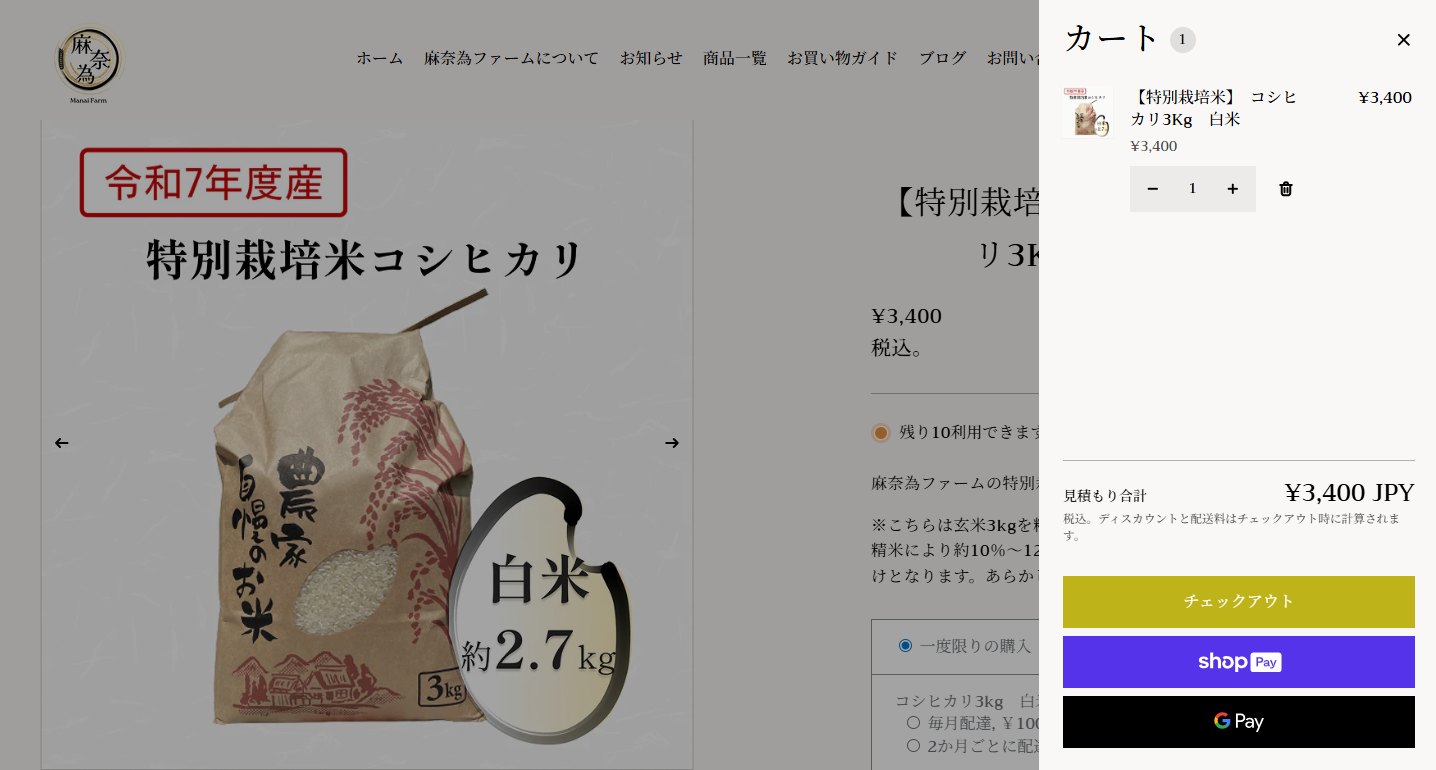1436x770 pixels.
Task: Select the 毎月配達 subscription radio option
Action: 913,722
